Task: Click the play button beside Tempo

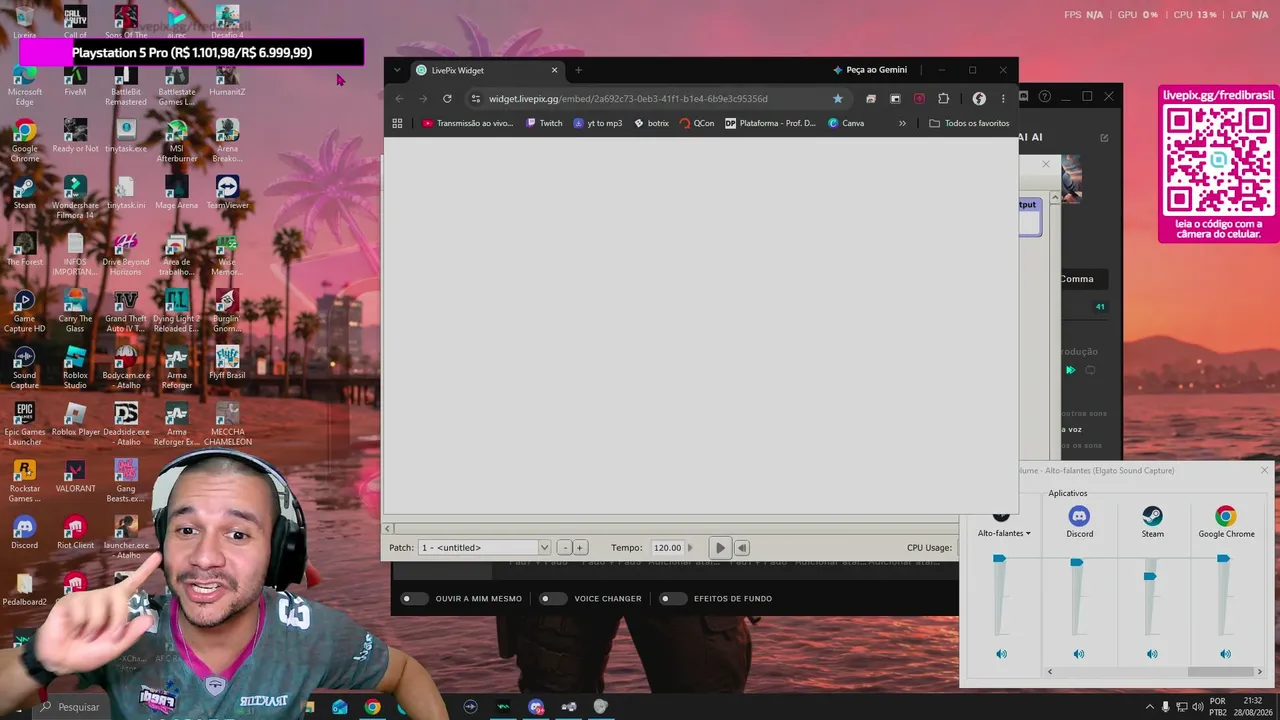Action: [720, 548]
